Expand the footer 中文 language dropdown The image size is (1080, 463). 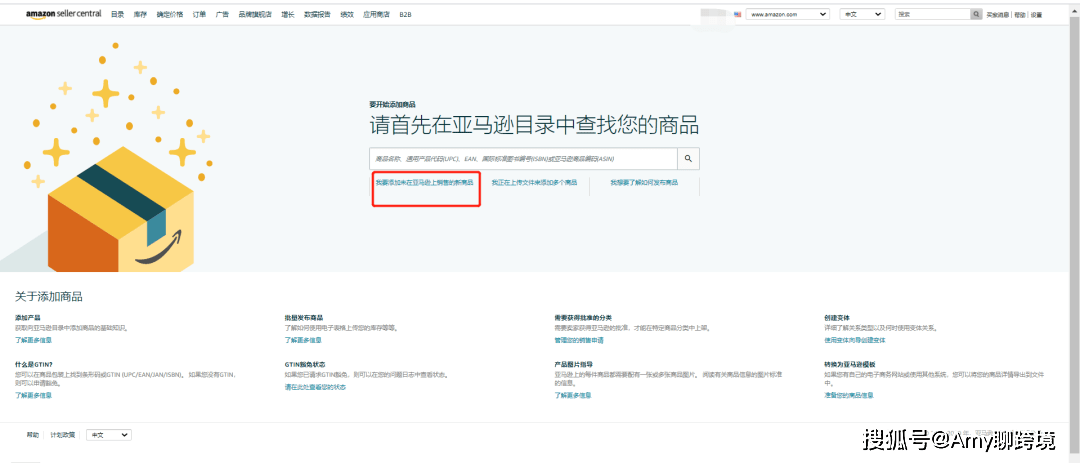tap(109, 435)
